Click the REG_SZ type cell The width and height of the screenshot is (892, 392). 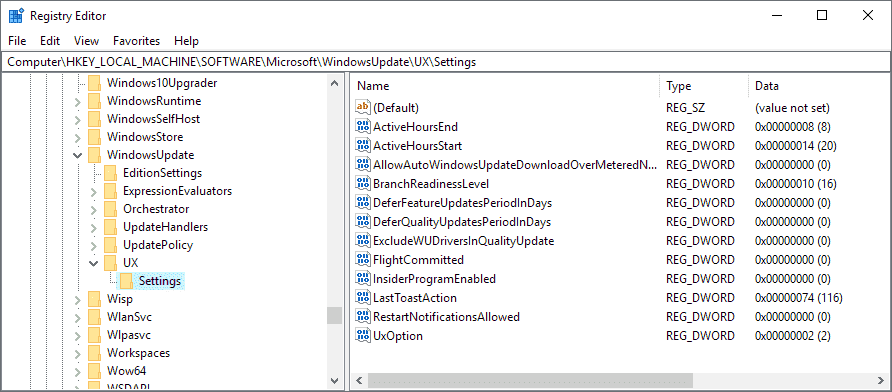pos(685,108)
